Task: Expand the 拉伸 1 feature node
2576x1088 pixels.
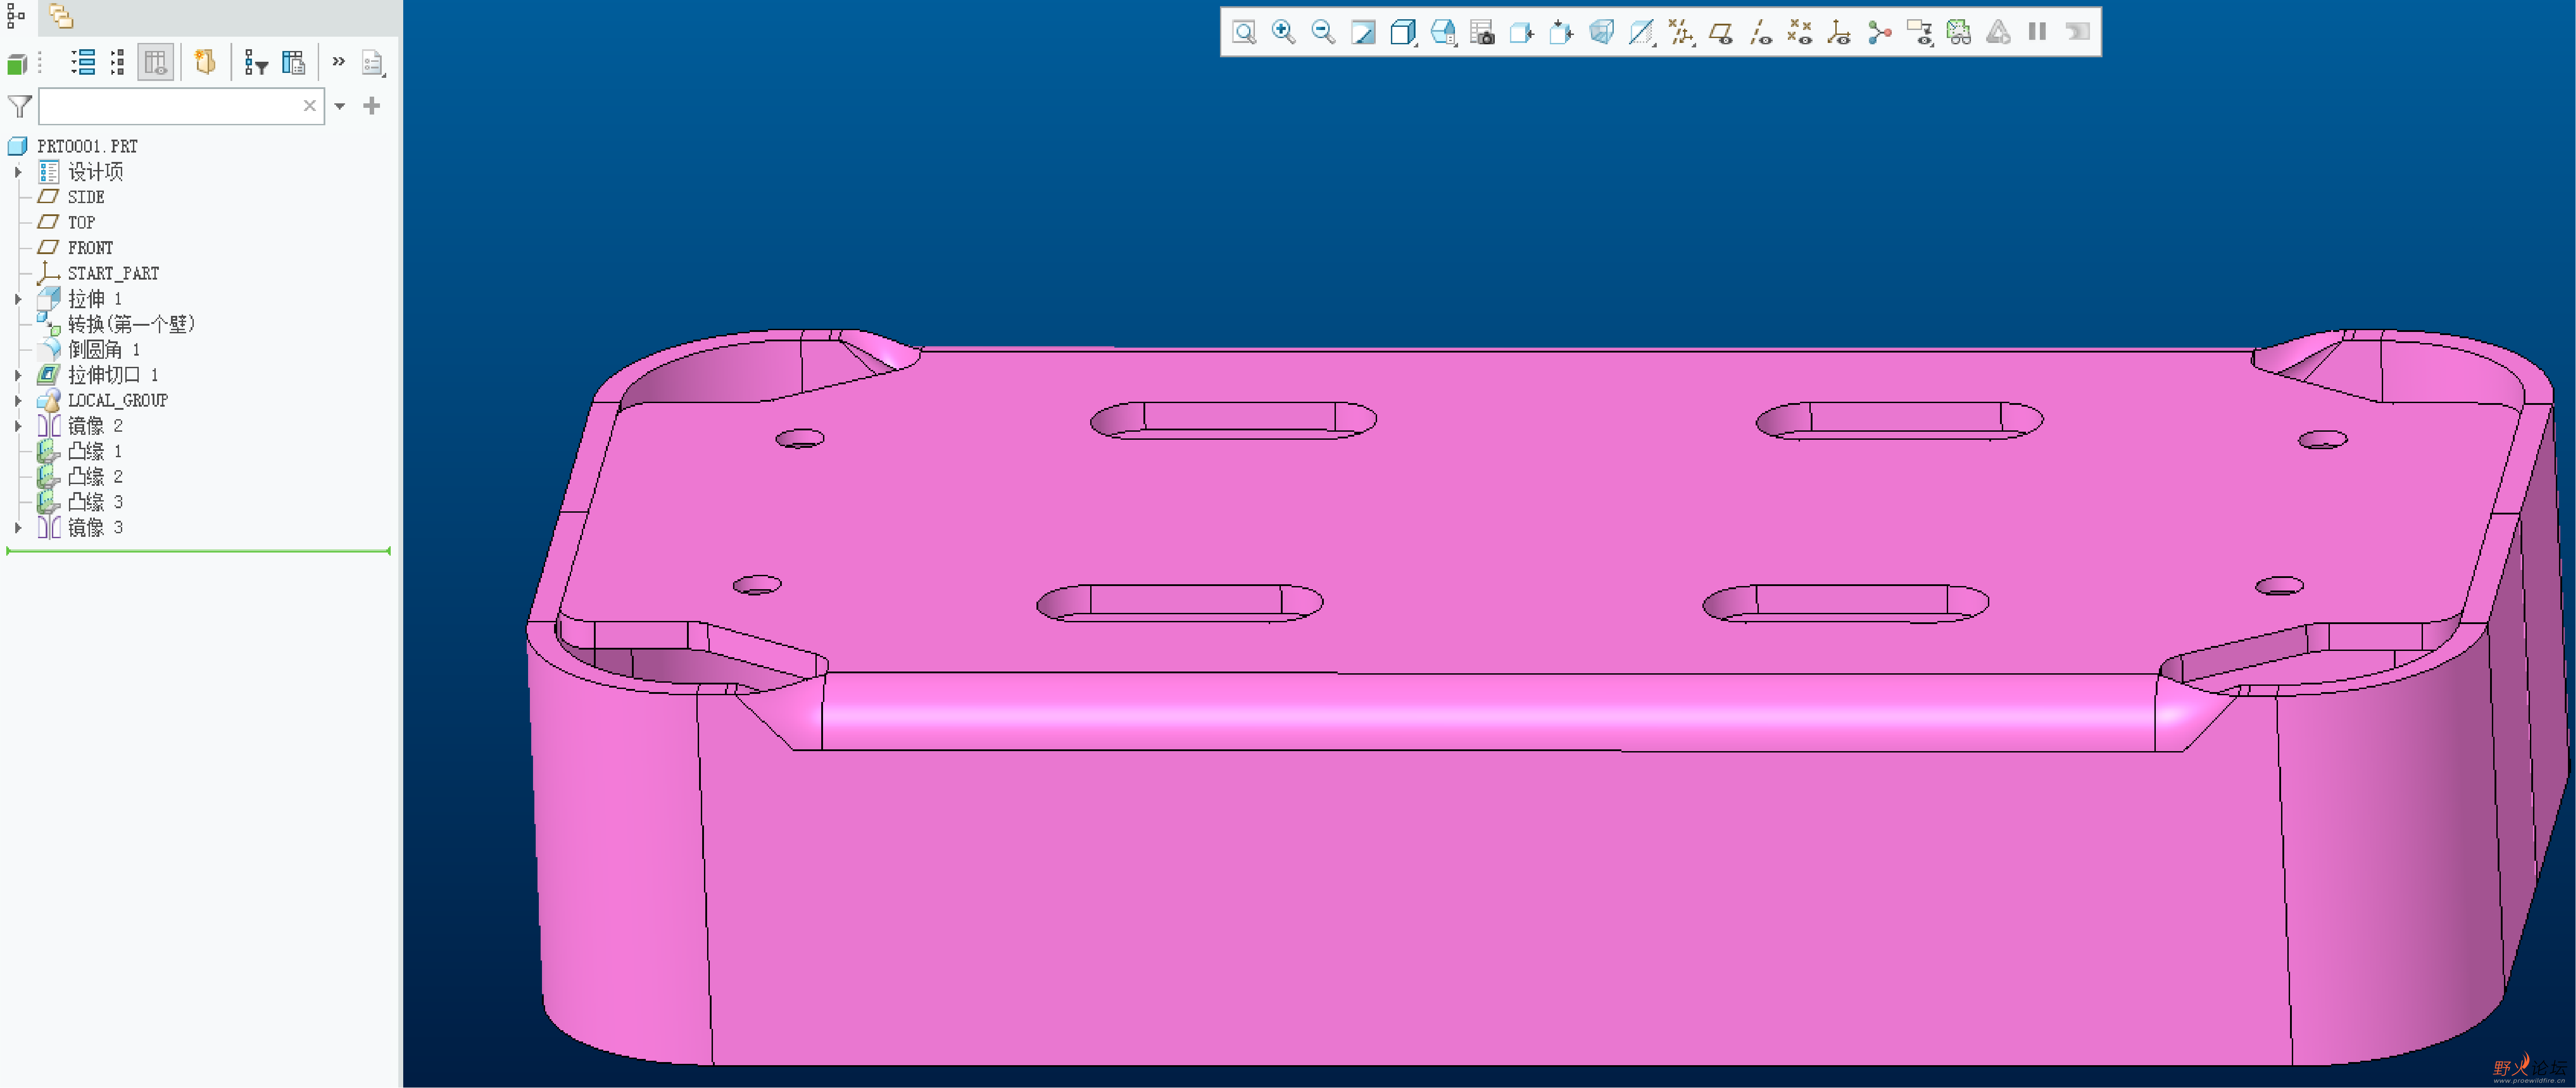Action: pyautogui.click(x=18, y=299)
